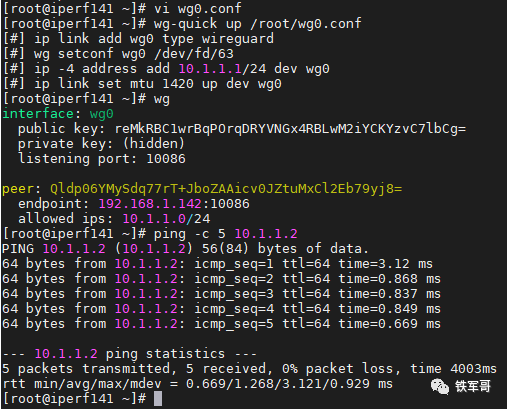Click the peer key Qldp06YMySdq77rT text

tap(226, 189)
